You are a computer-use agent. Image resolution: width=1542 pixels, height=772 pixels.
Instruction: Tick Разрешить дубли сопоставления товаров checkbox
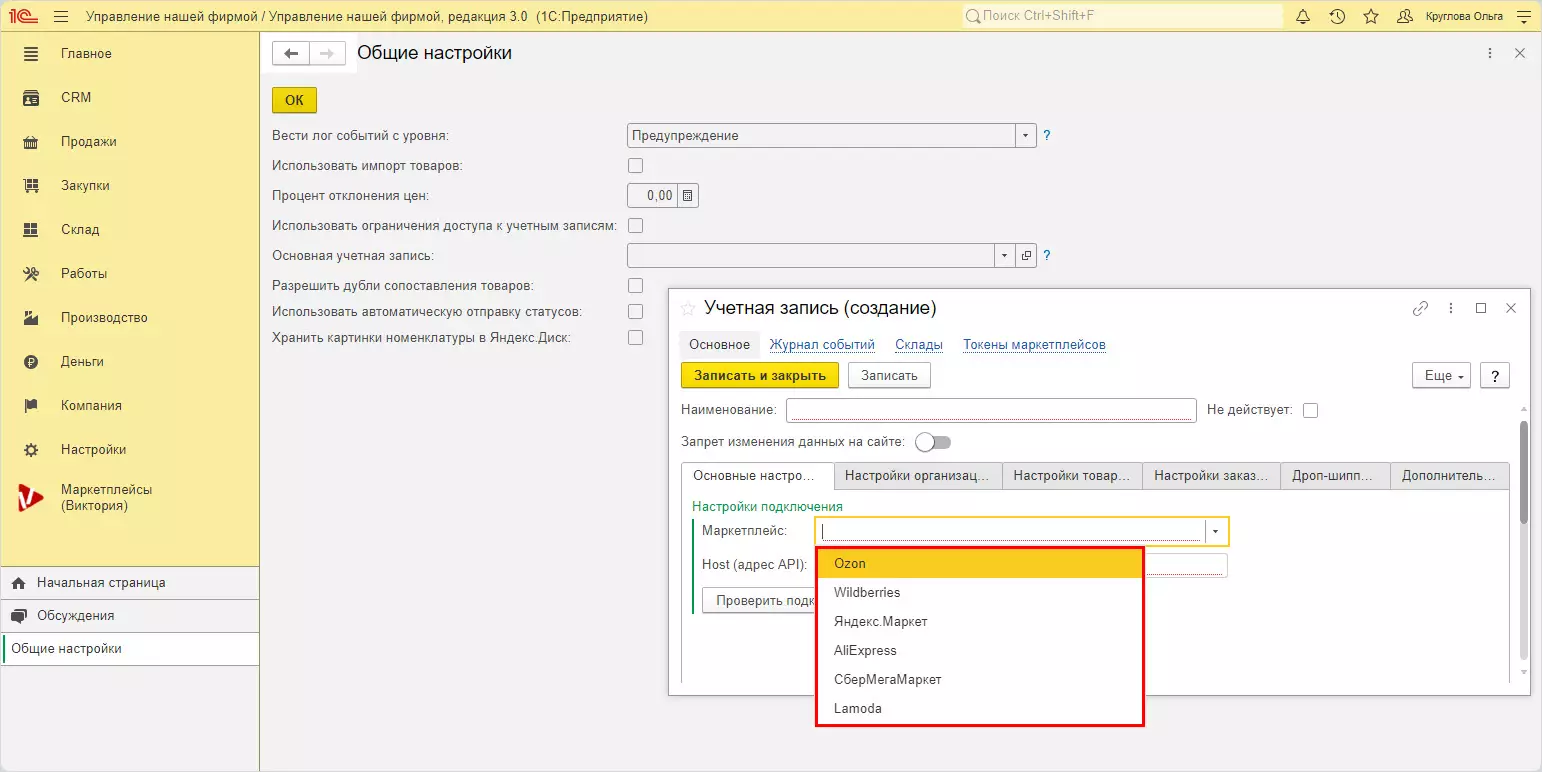(635, 286)
